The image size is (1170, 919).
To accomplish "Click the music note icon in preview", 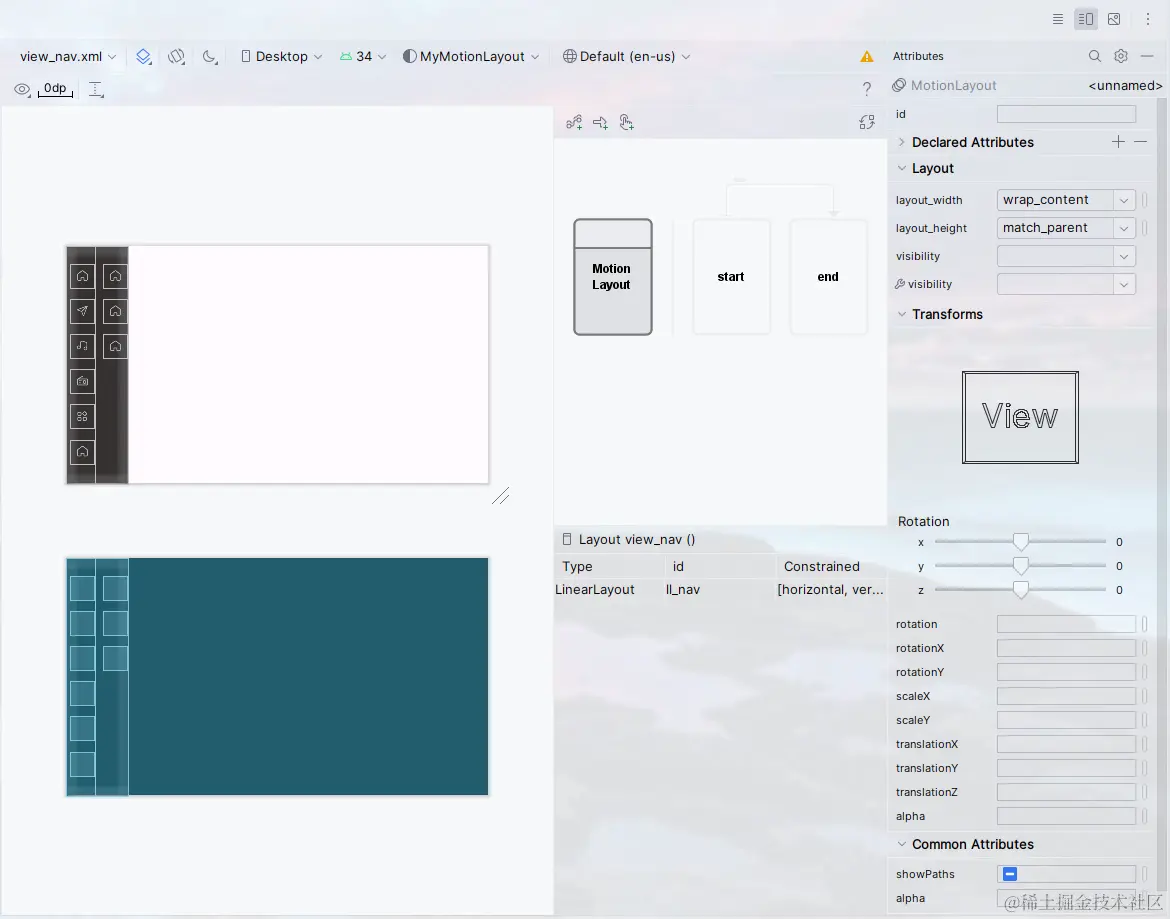I will pos(82,346).
